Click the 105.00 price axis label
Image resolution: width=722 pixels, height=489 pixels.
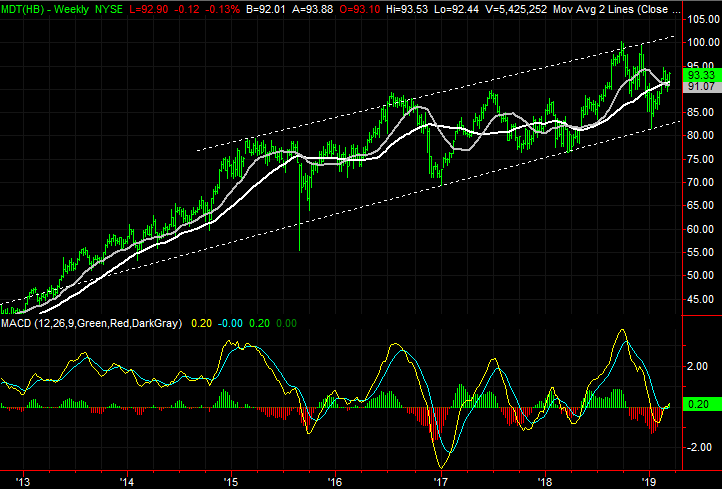(x=701, y=19)
